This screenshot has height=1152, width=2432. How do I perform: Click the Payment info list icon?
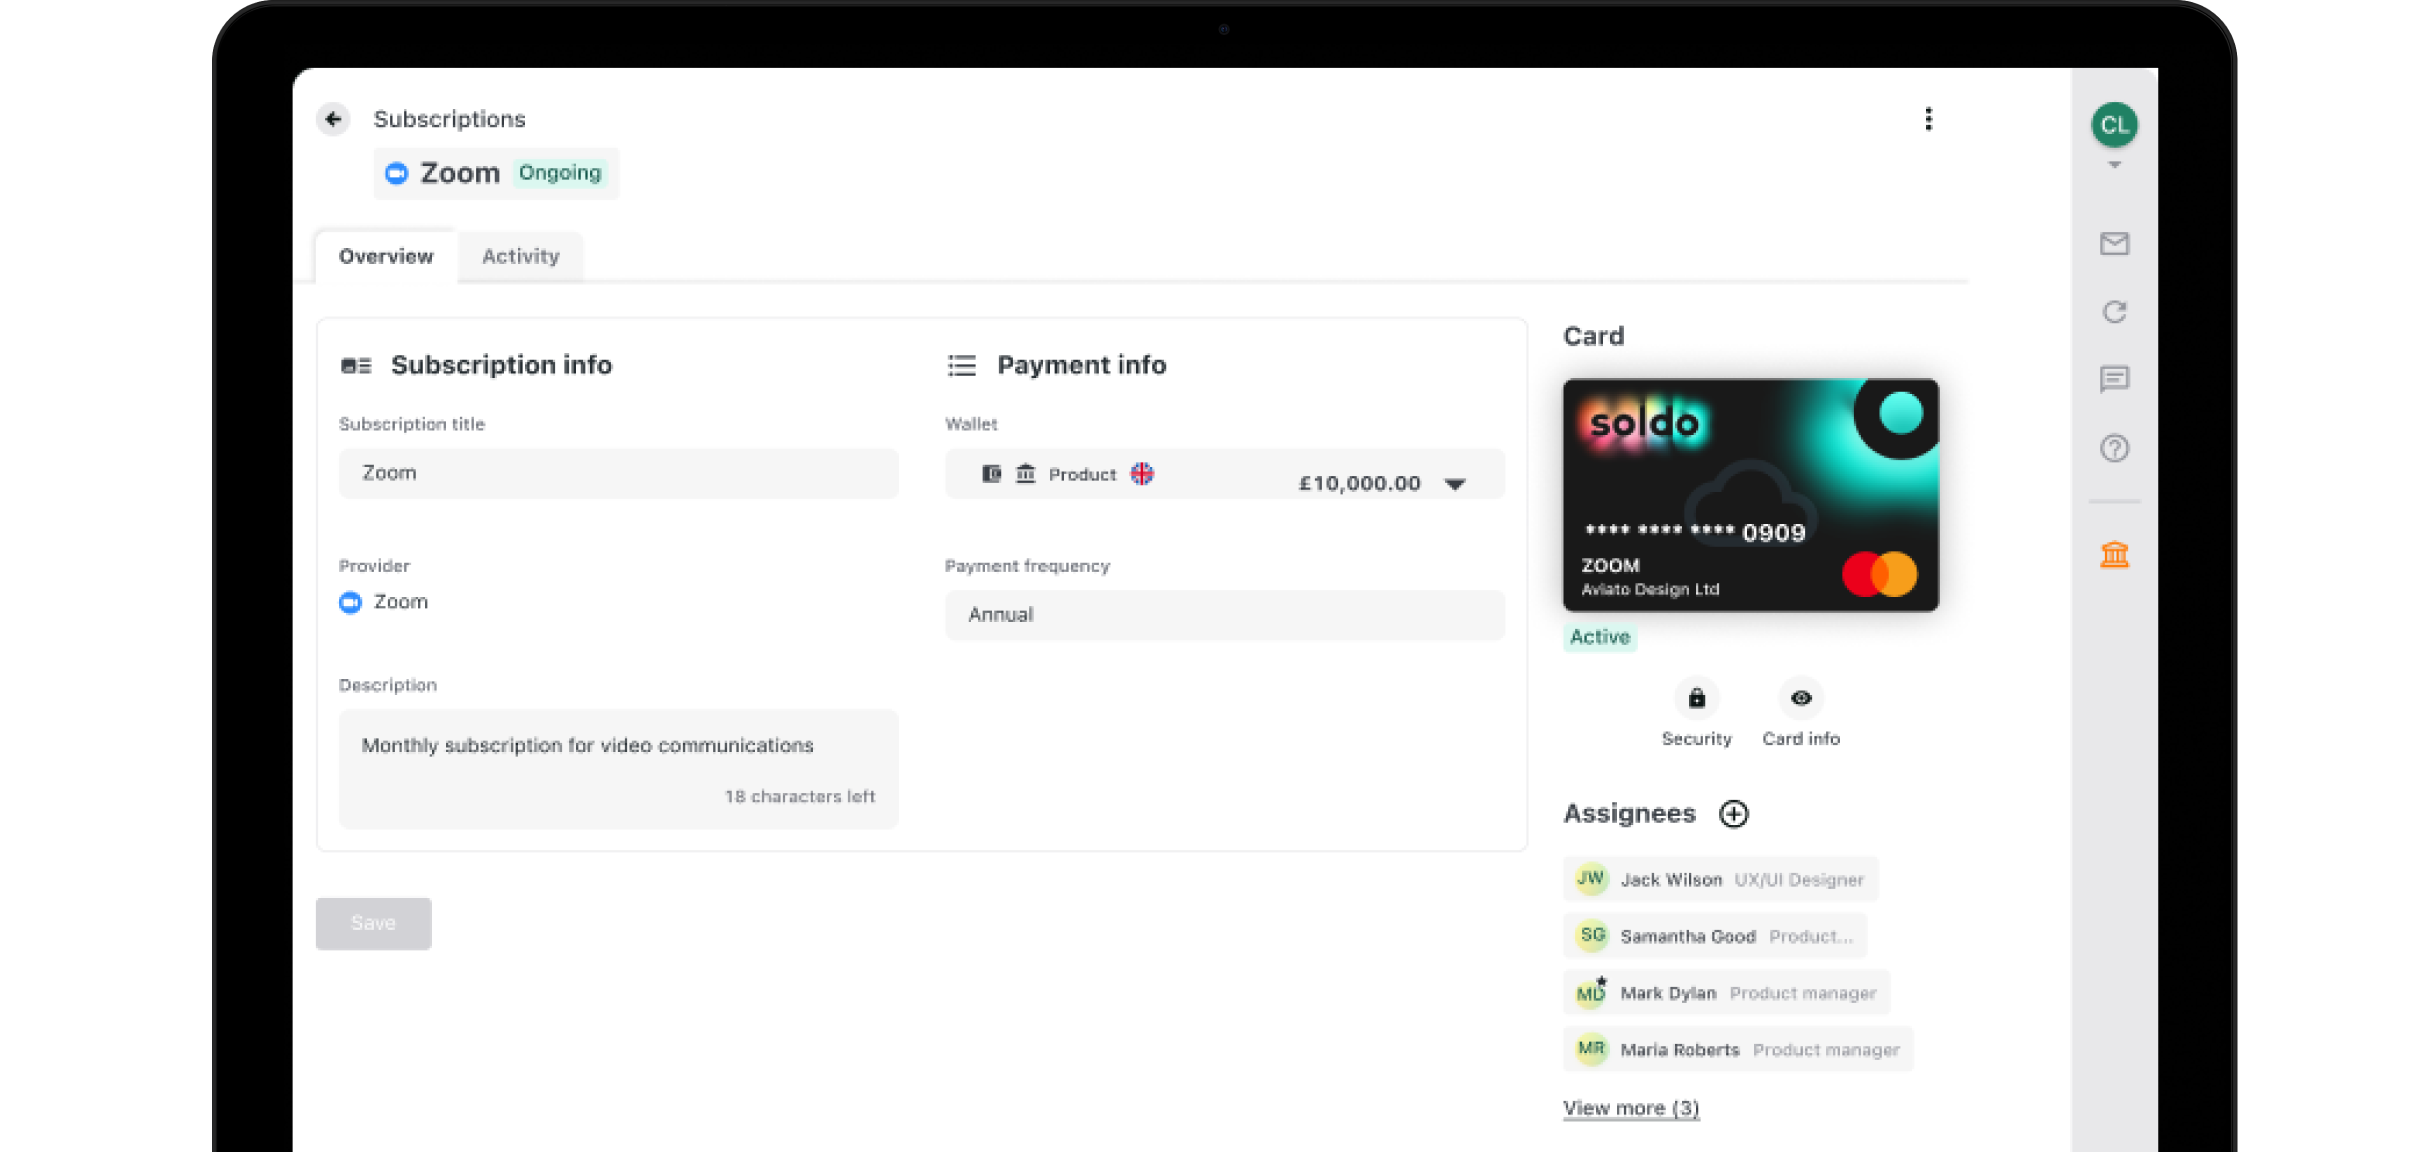[961, 366]
